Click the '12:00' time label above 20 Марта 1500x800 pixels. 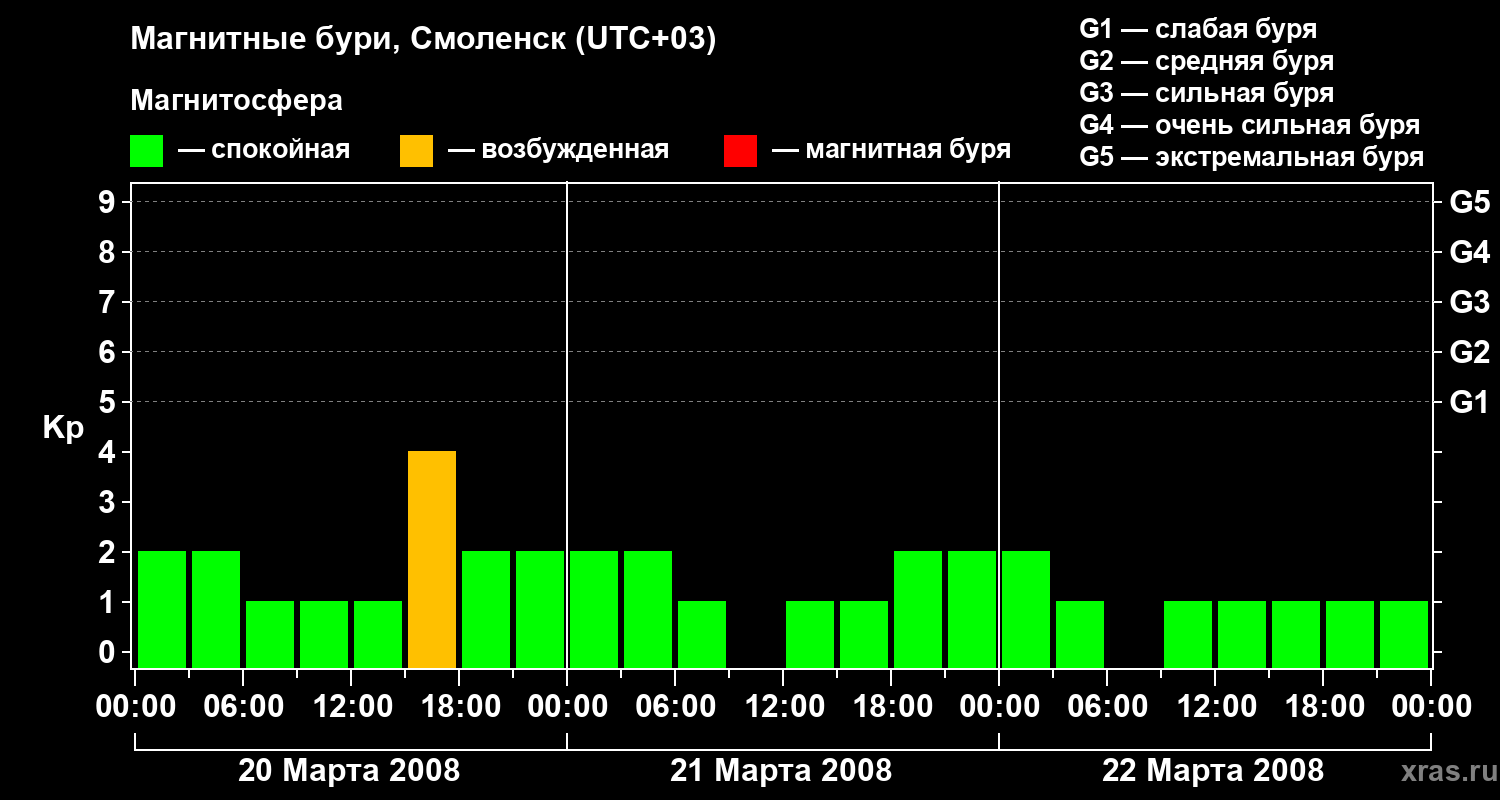click(x=351, y=707)
